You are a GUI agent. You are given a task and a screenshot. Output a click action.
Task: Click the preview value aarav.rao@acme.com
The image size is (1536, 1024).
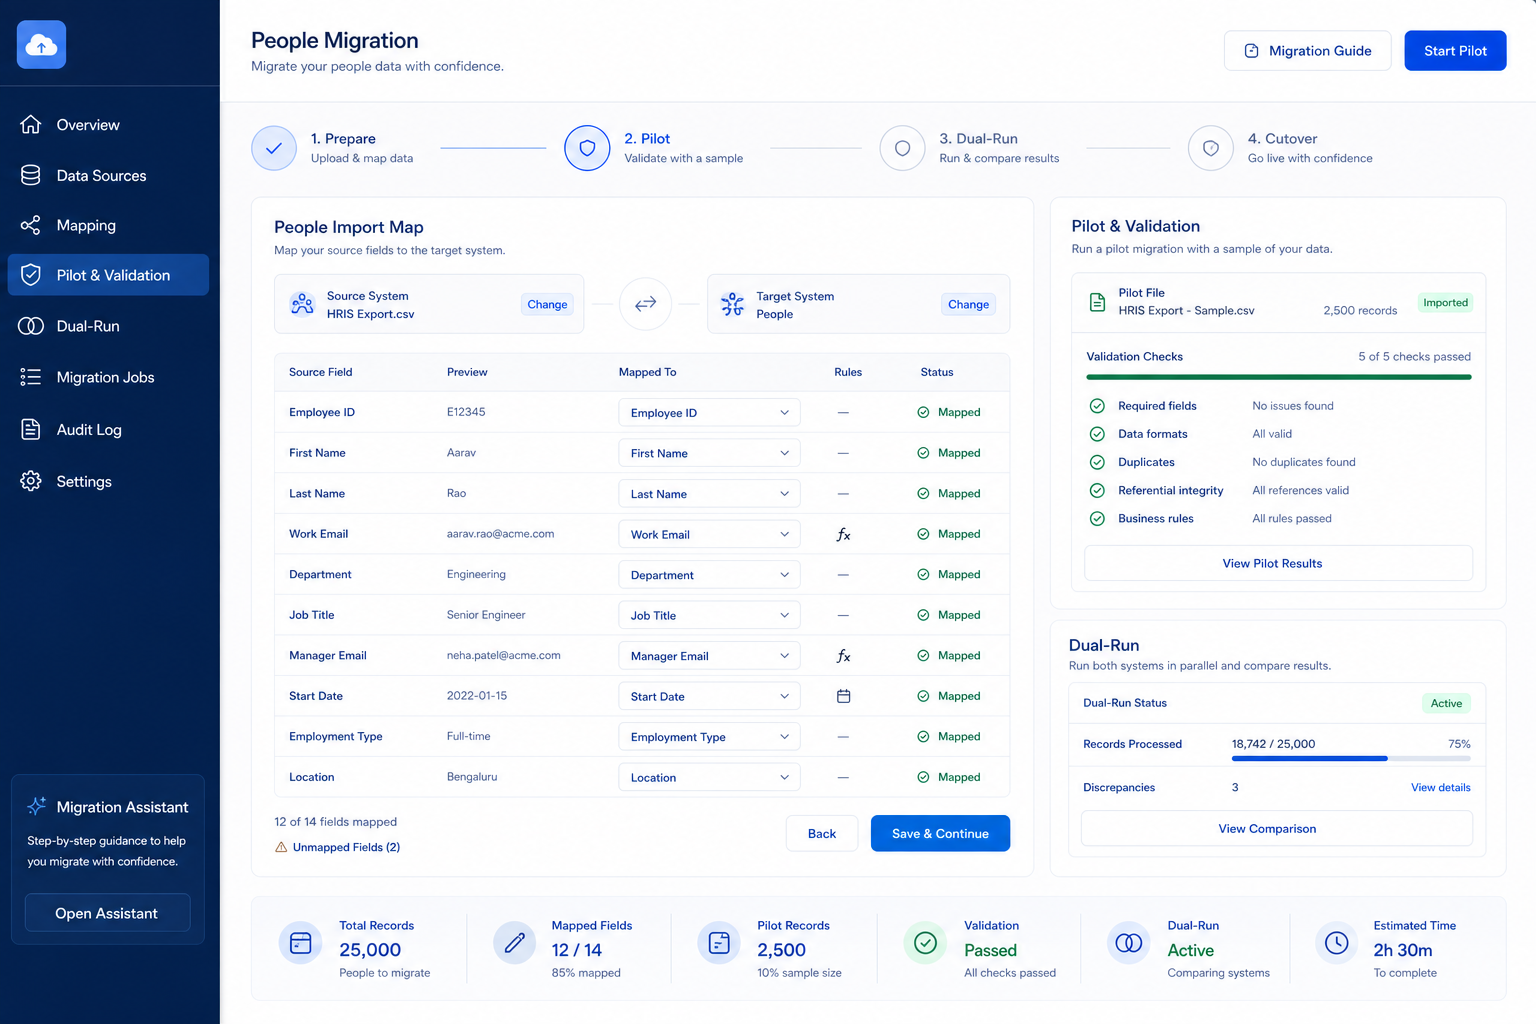pos(500,534)
